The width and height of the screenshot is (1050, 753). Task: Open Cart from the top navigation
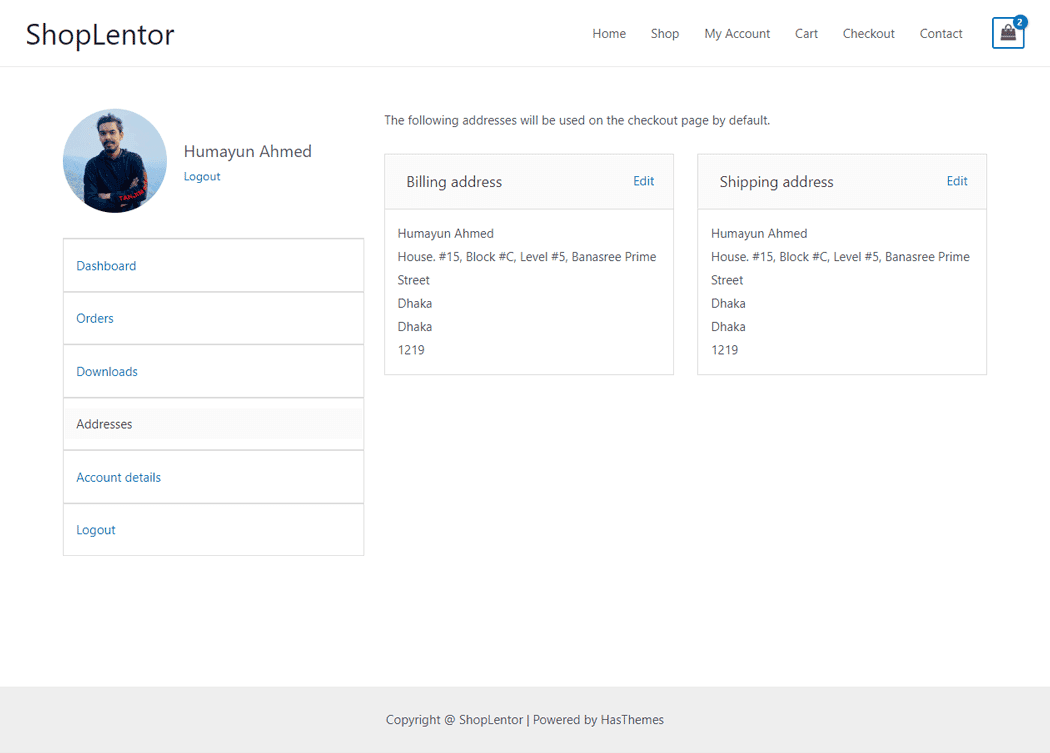pos(806,34)
